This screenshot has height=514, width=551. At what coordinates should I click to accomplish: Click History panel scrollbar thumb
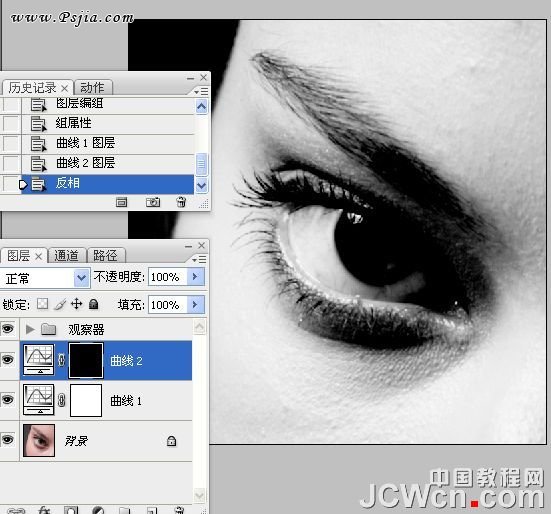click(201, 164)
